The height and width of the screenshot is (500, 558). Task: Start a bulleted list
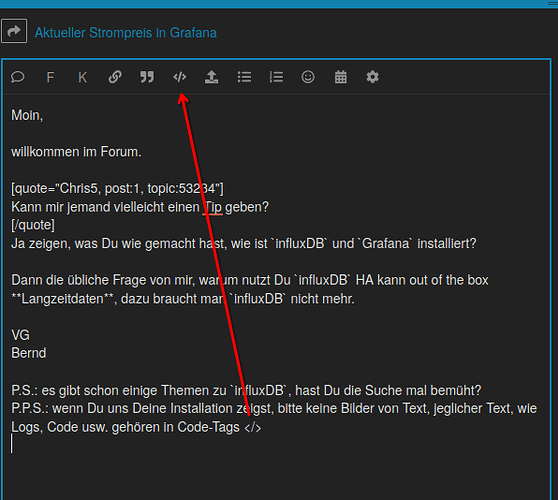point(244,77)
